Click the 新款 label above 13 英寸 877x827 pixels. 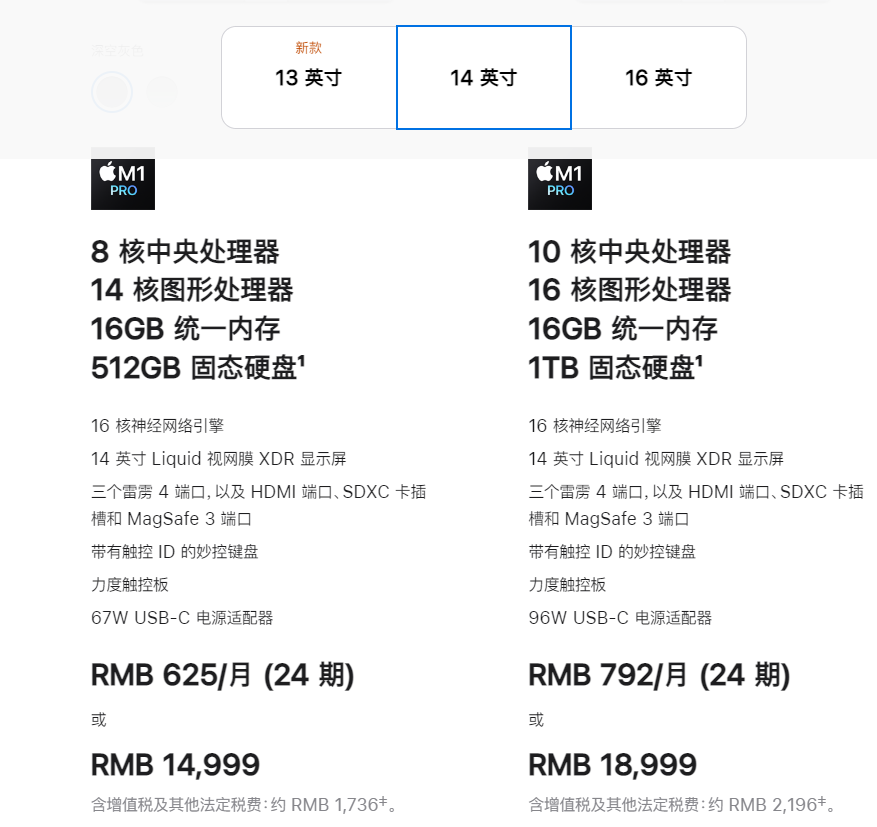(309, 48)
